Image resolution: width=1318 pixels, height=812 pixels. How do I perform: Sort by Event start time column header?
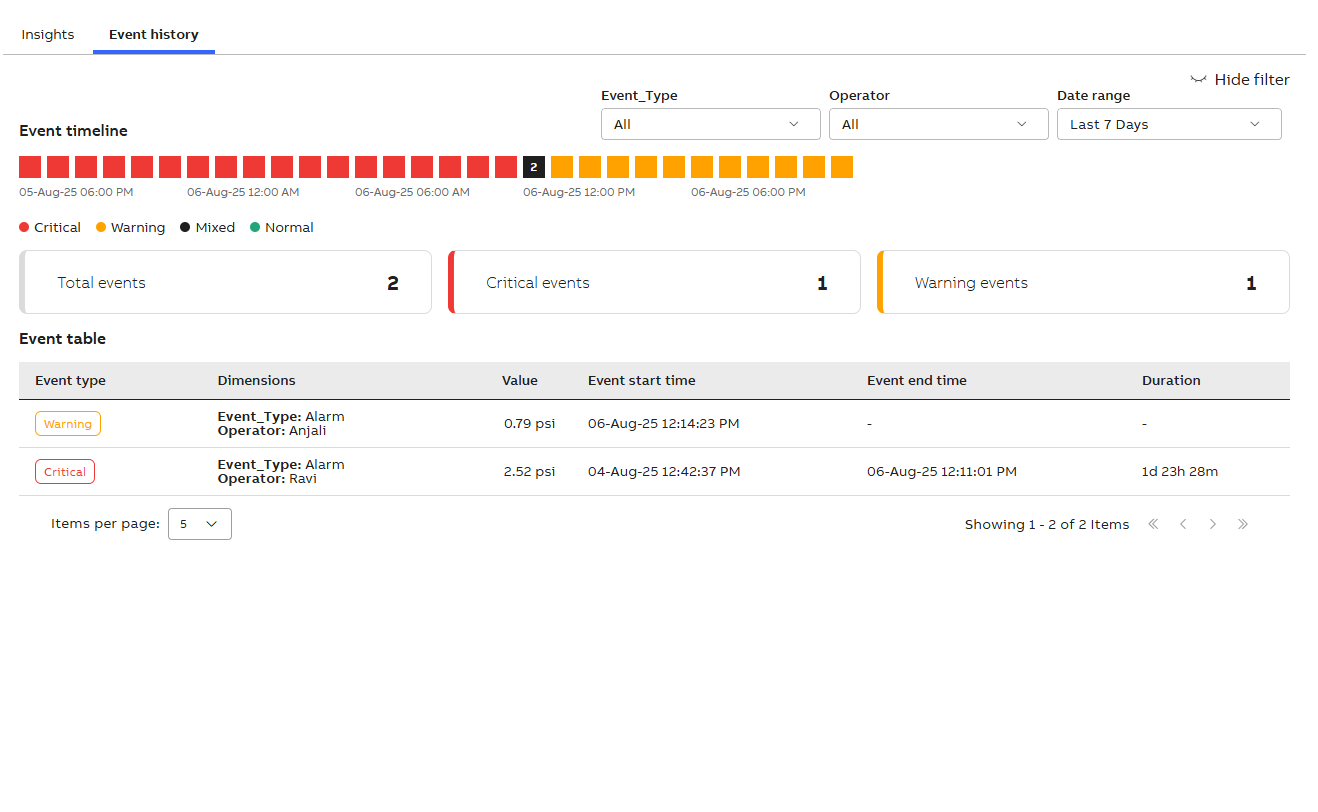(641, 381)
